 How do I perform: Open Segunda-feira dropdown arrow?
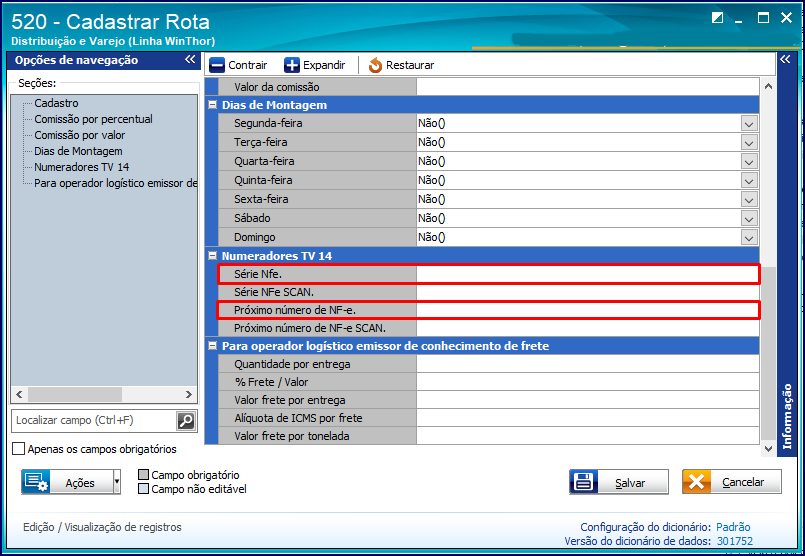[749, 124]
